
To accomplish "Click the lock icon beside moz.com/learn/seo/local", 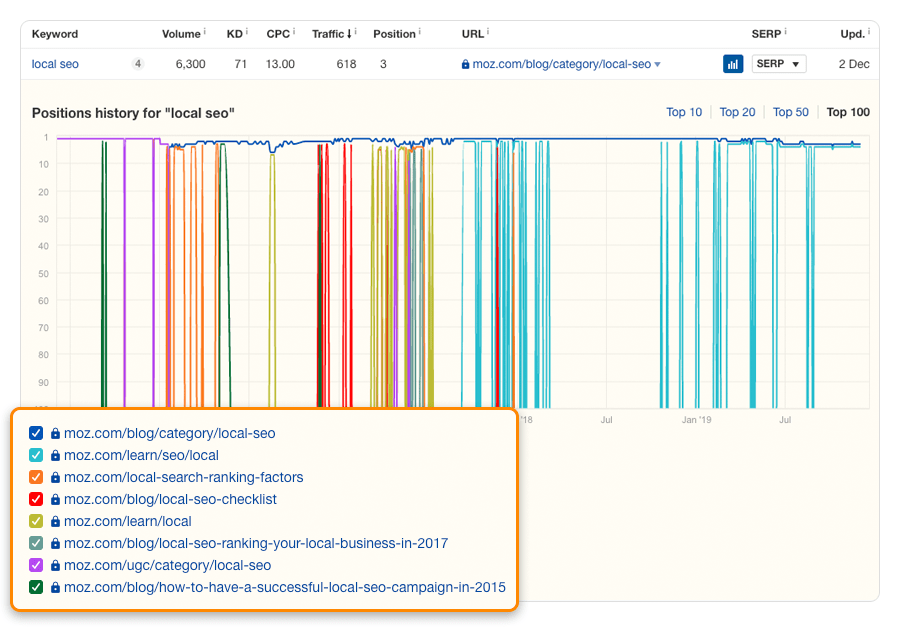I will click(x=55, y=456).
